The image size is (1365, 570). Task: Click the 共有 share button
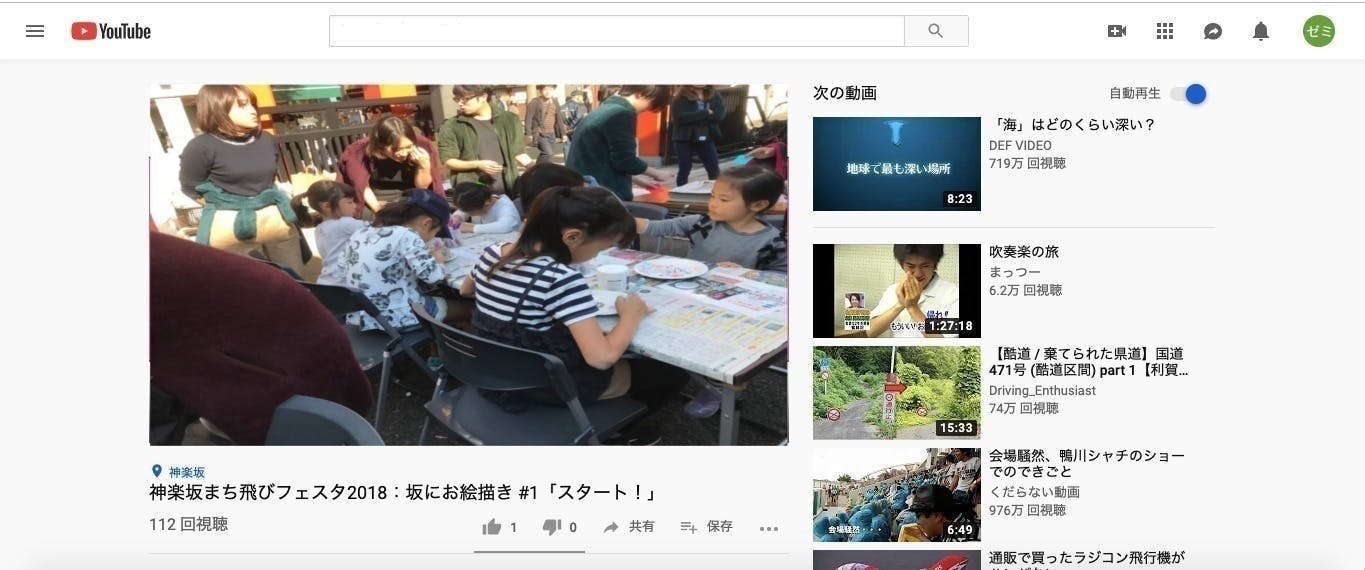point(629,527)
